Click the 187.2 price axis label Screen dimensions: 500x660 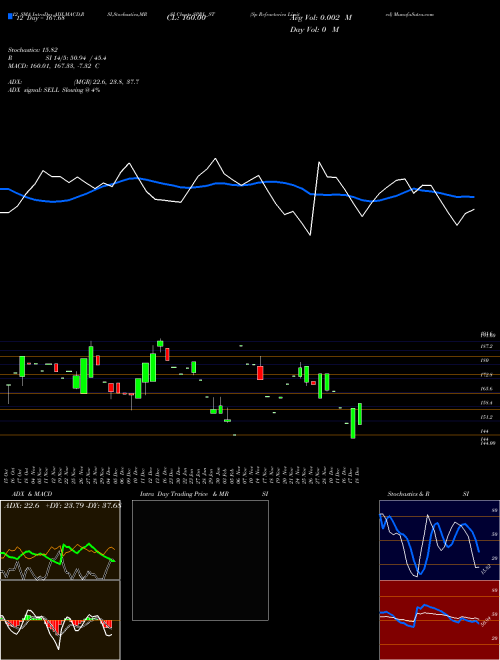[x=485, y=346]
